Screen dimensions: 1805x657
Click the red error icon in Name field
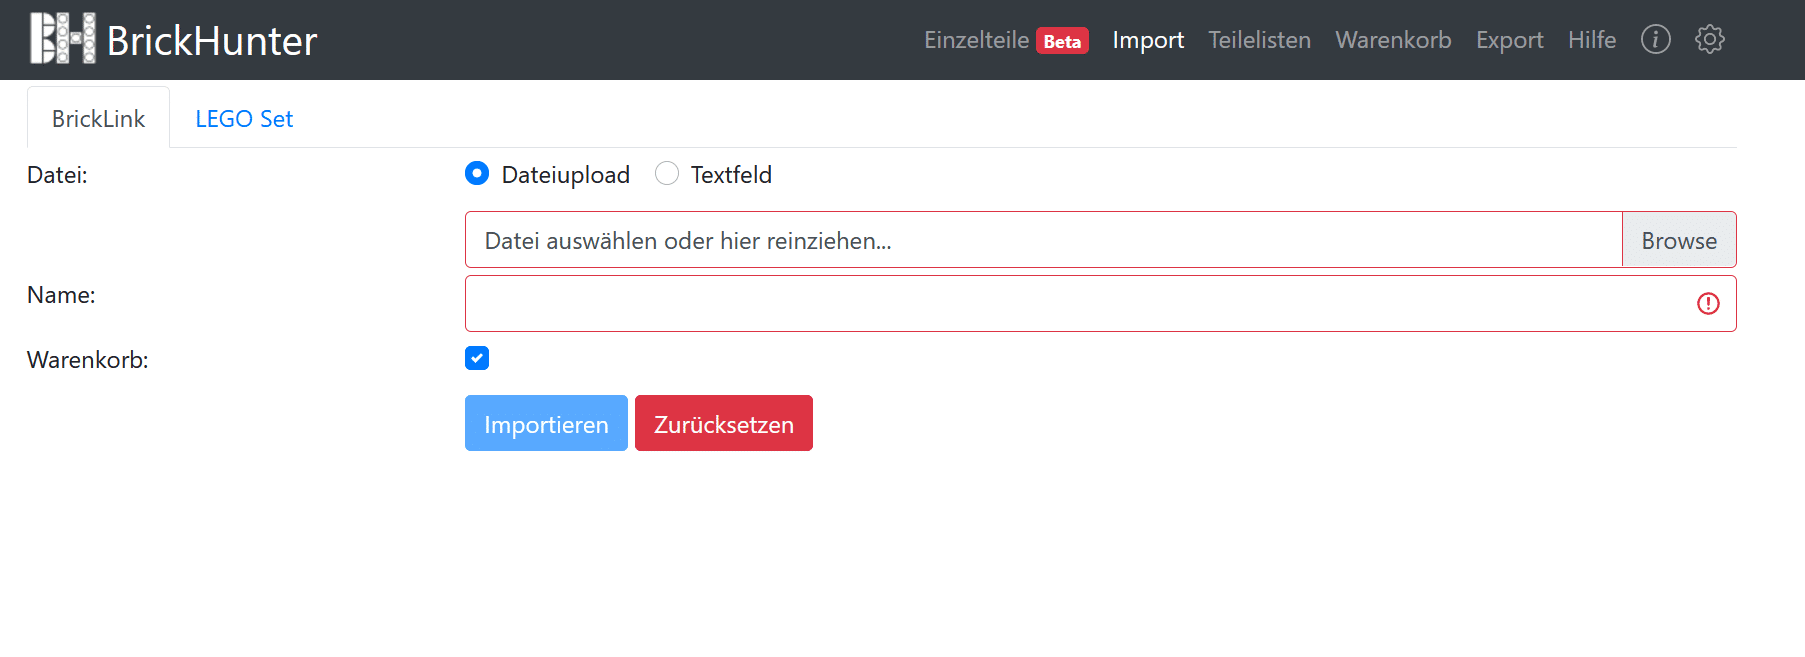(x=1708, y=303)
